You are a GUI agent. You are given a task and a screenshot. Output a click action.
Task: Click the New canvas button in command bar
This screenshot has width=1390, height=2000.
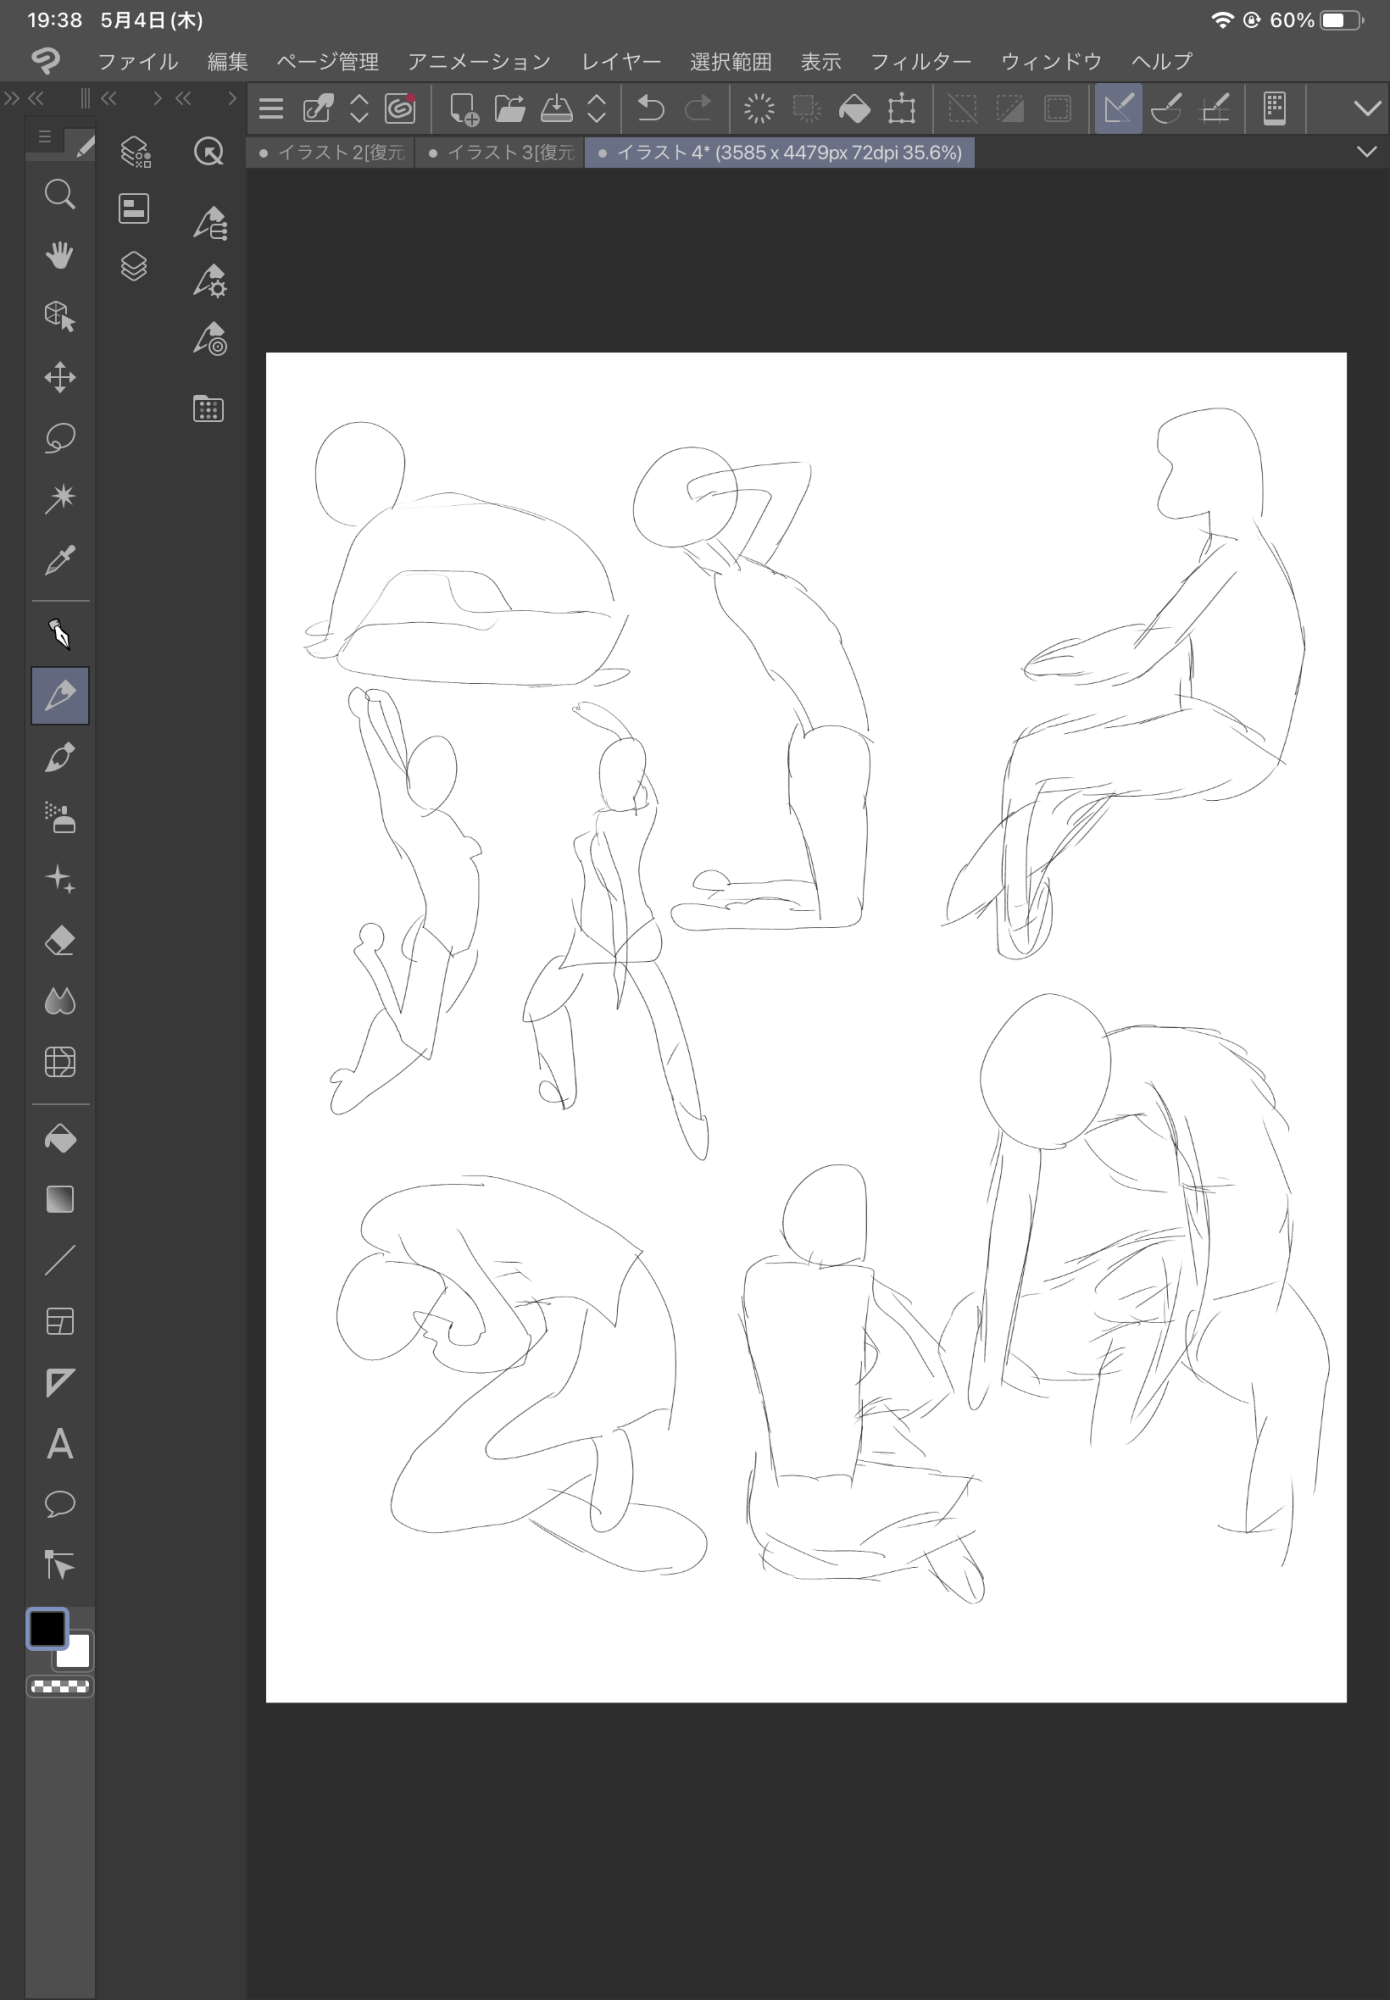pyautogui.click(x=464, y=108)
